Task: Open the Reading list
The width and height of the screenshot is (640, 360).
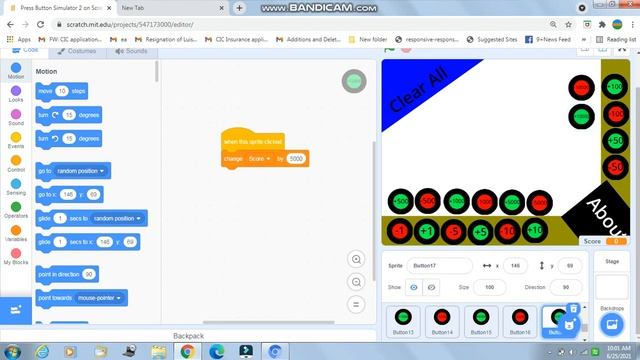Action: click(x=616, y=39)
